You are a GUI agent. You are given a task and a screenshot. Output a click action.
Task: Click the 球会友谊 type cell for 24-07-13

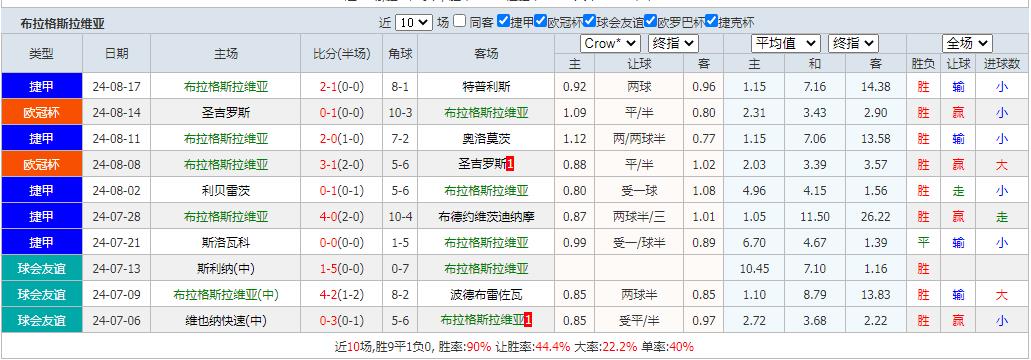click(x=41, y=268)
